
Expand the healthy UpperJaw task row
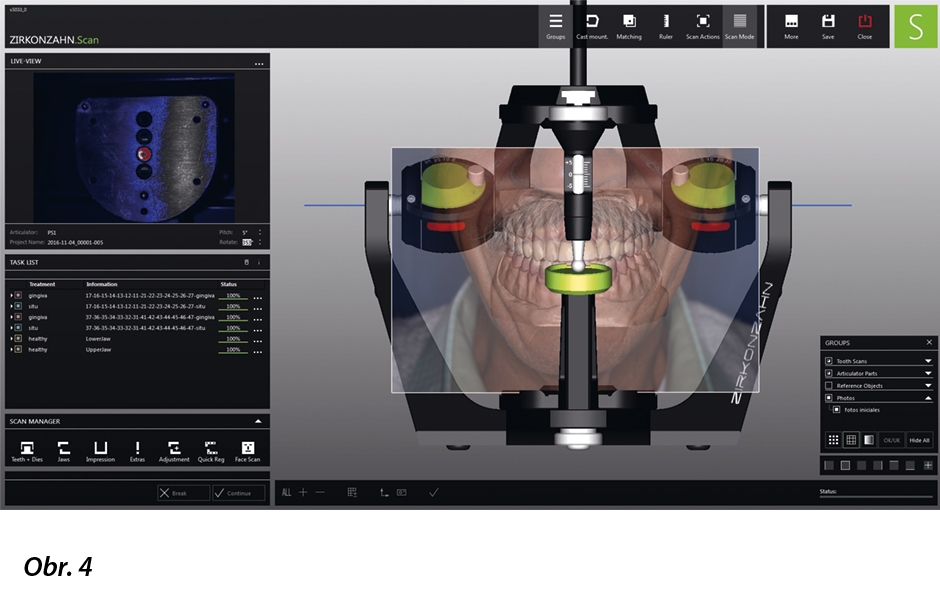point(11,349)
